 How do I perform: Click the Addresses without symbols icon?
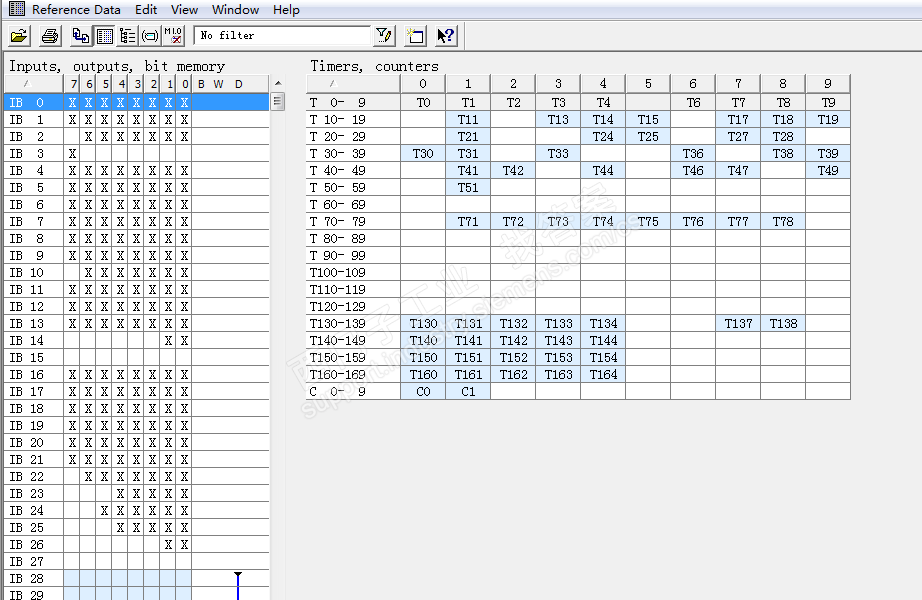tap(173, 36)
